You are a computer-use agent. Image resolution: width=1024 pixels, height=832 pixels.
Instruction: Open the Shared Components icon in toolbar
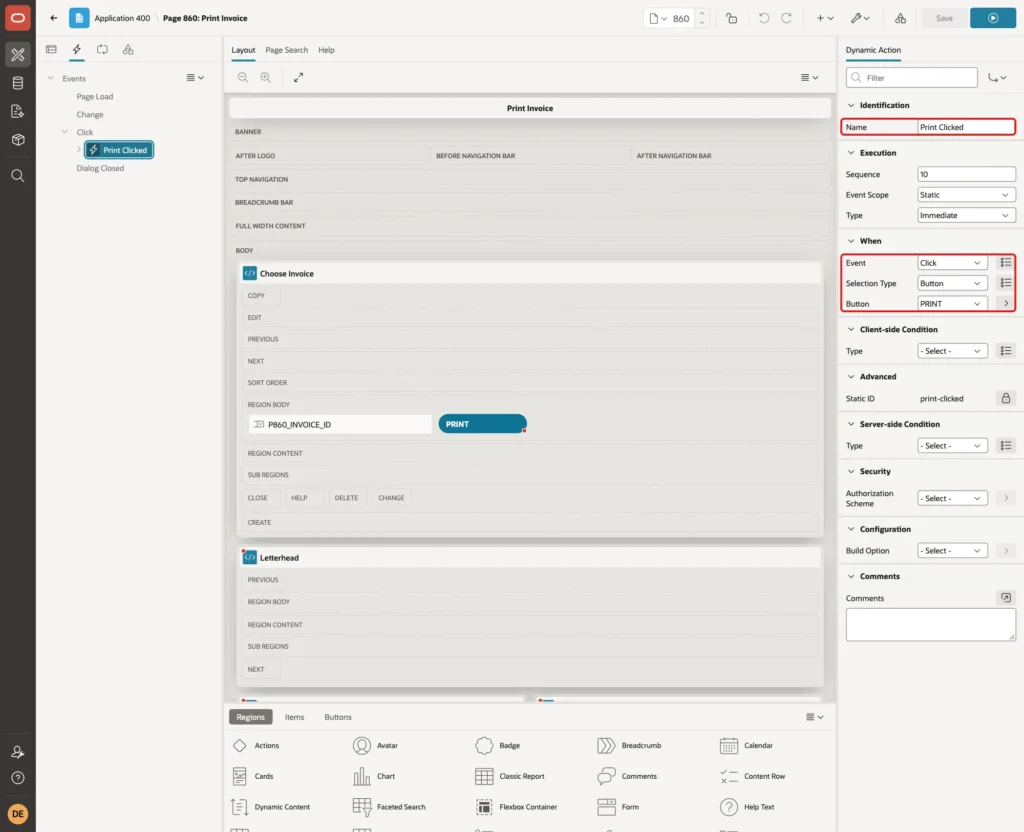(x=900, y=18)
